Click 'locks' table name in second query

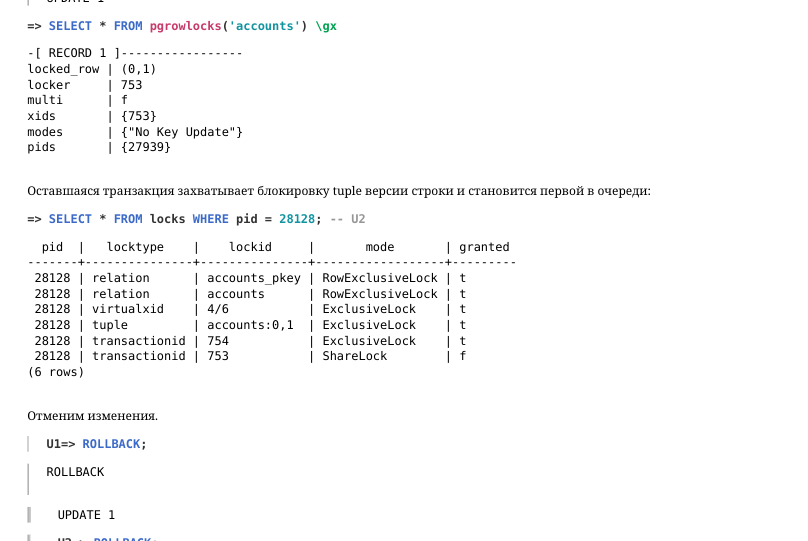[167, 219]
